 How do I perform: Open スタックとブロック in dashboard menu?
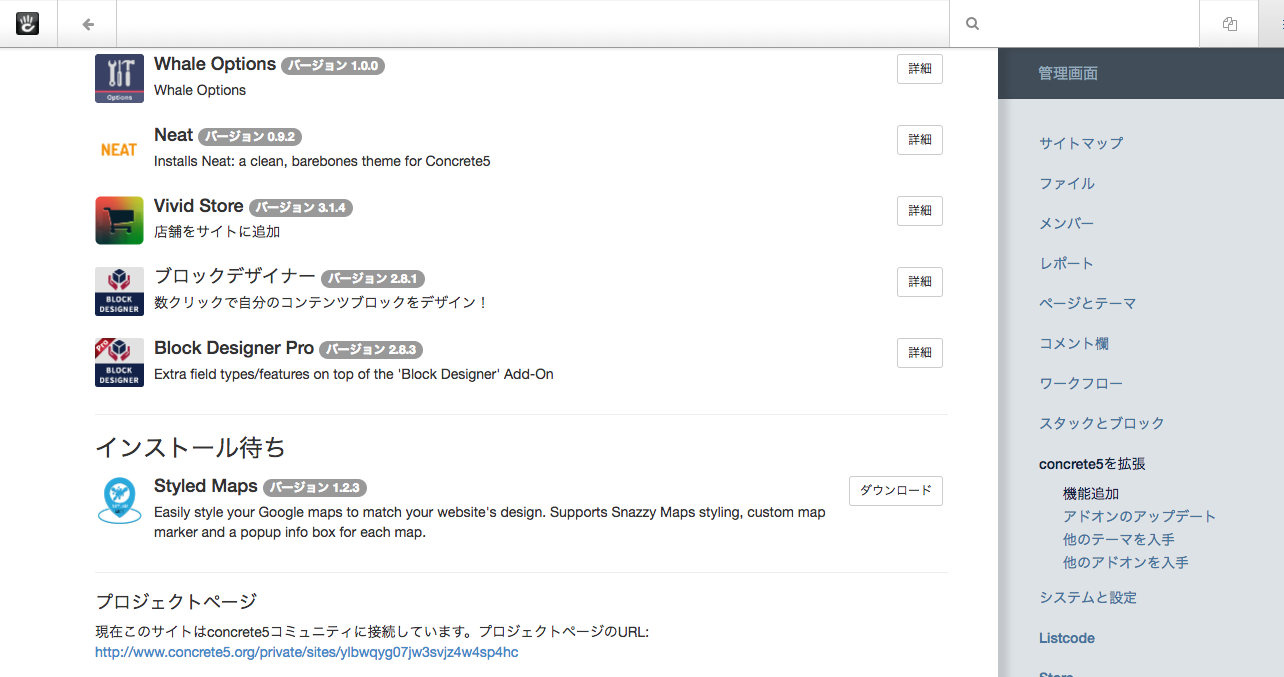pyautogui.click(x=1102, y=423)
